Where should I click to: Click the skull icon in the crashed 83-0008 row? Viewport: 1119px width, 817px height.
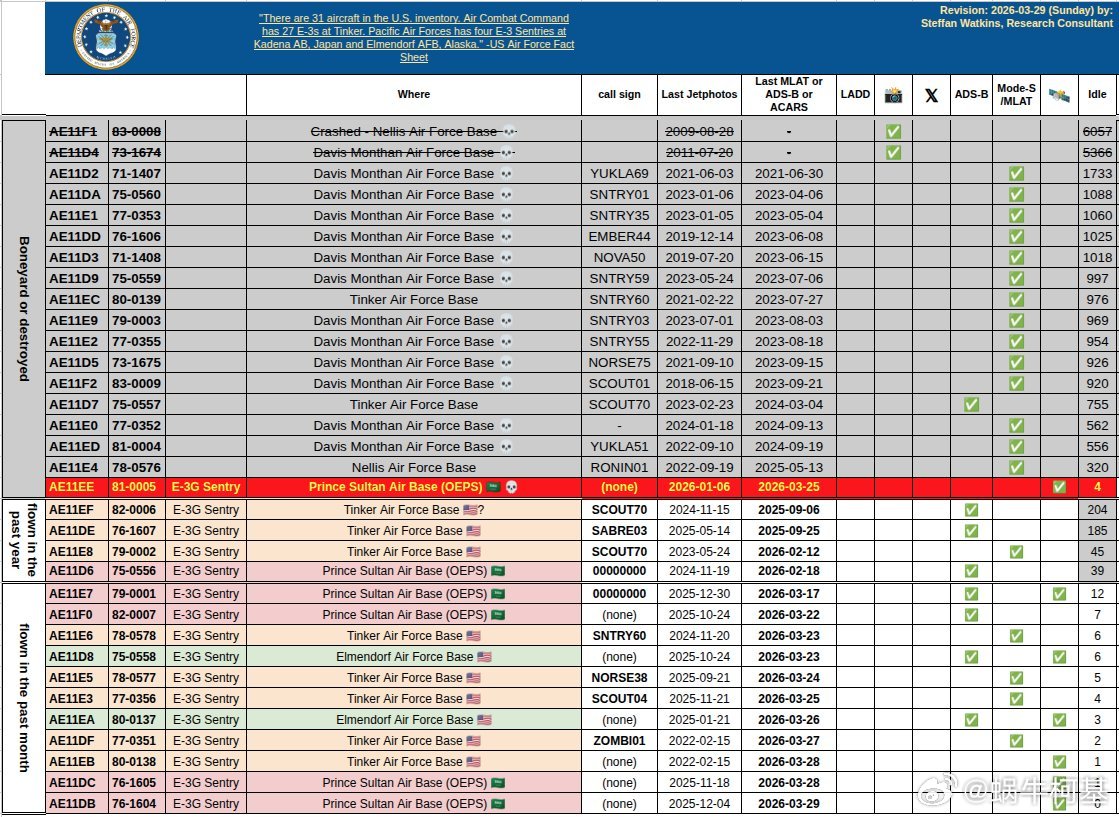[509, 132]
